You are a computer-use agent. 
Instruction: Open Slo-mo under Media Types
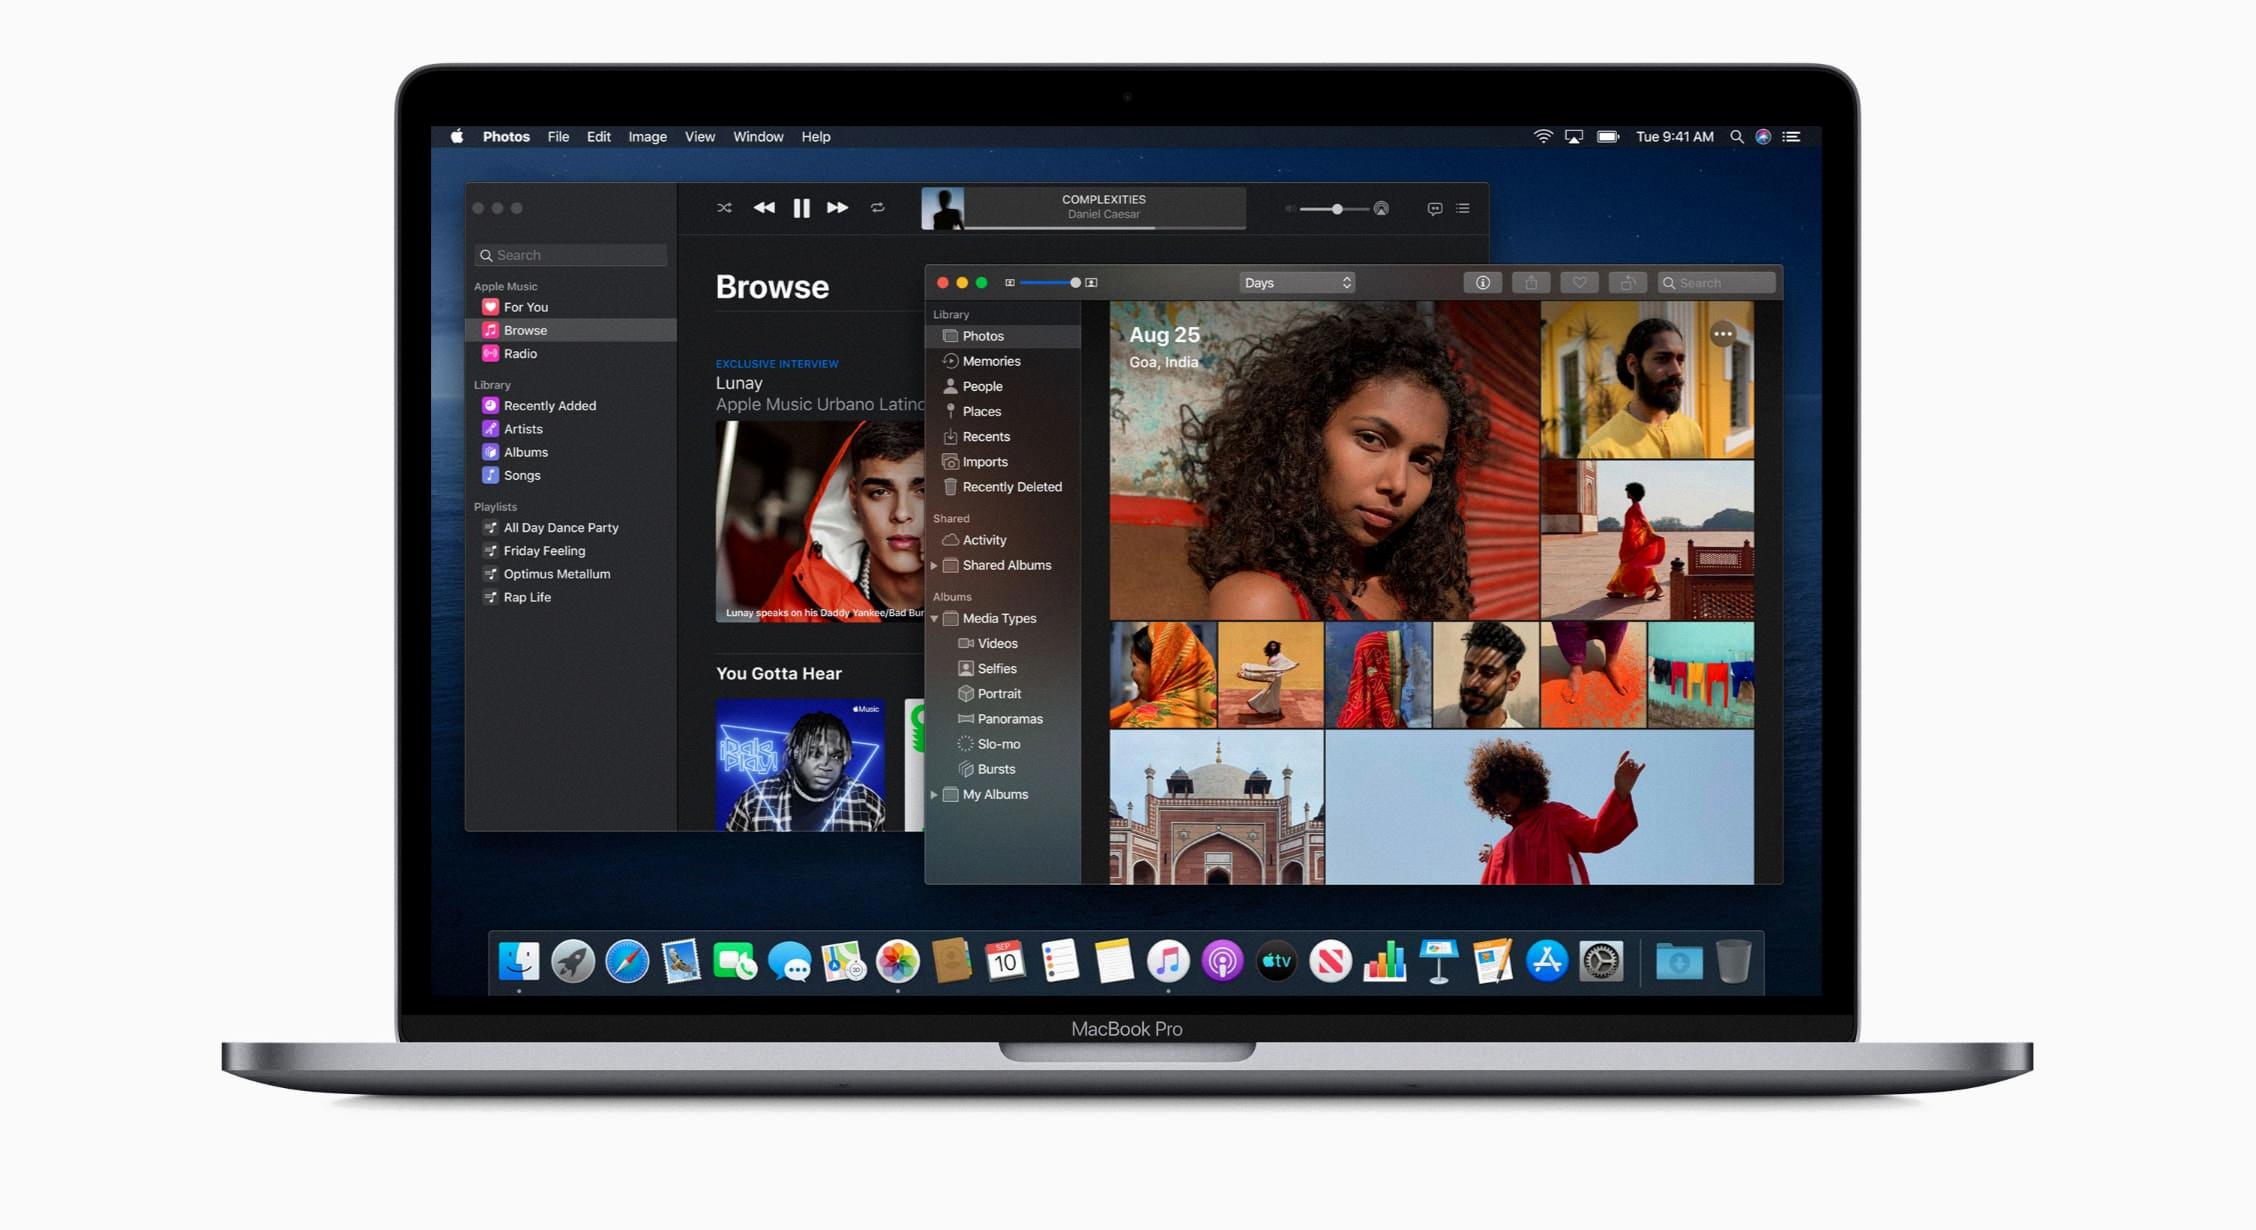pyautogui.click(x=1004, y=744)
